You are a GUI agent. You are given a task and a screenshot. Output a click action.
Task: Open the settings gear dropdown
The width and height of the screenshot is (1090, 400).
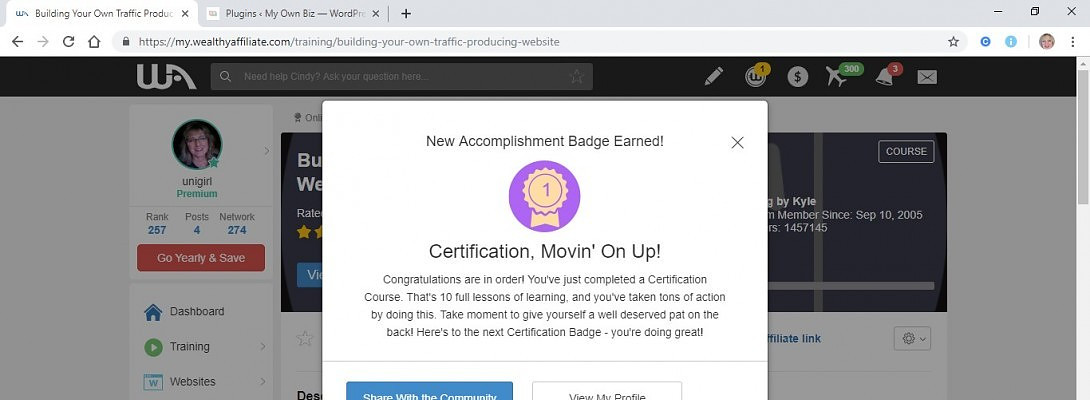[911, 339]
